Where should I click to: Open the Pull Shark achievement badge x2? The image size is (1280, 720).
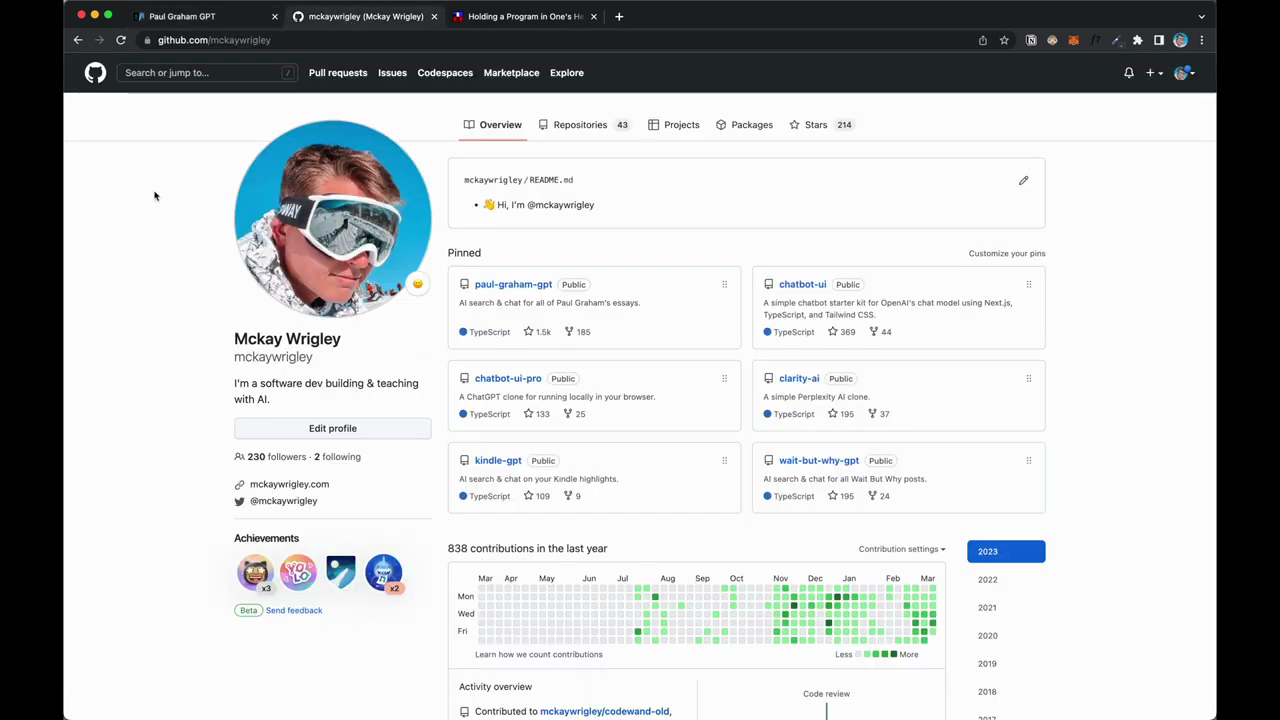[384, 573]
